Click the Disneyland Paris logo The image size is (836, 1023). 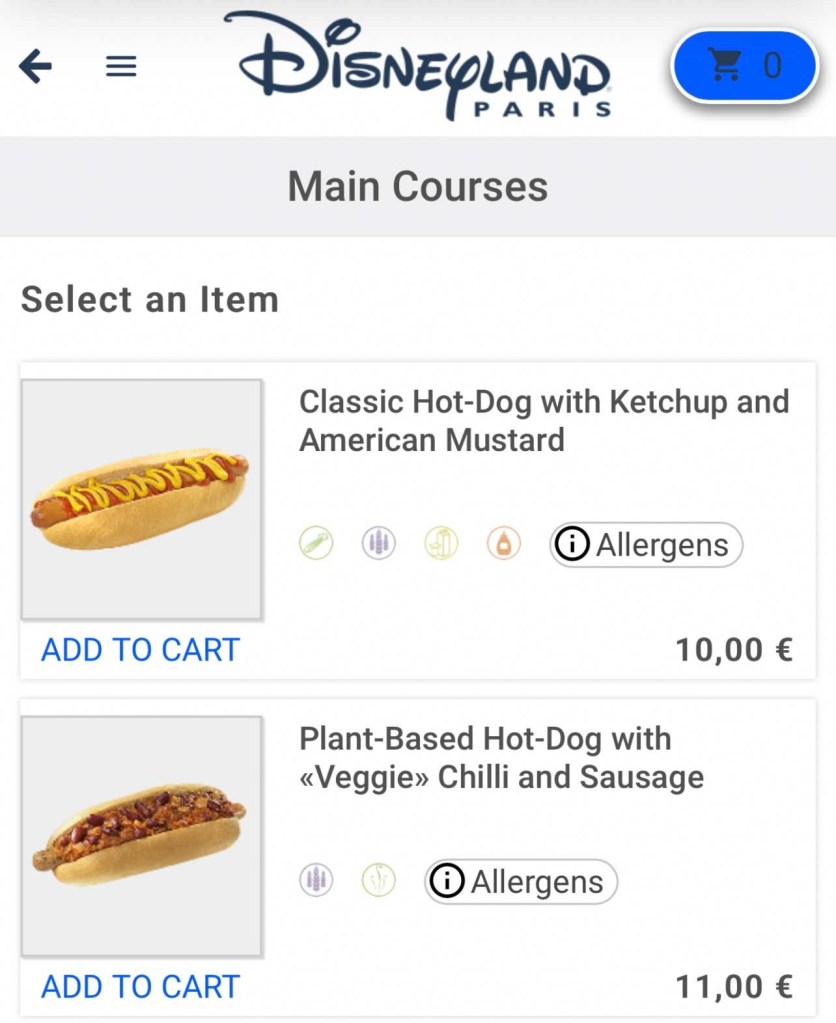[420, 66]
